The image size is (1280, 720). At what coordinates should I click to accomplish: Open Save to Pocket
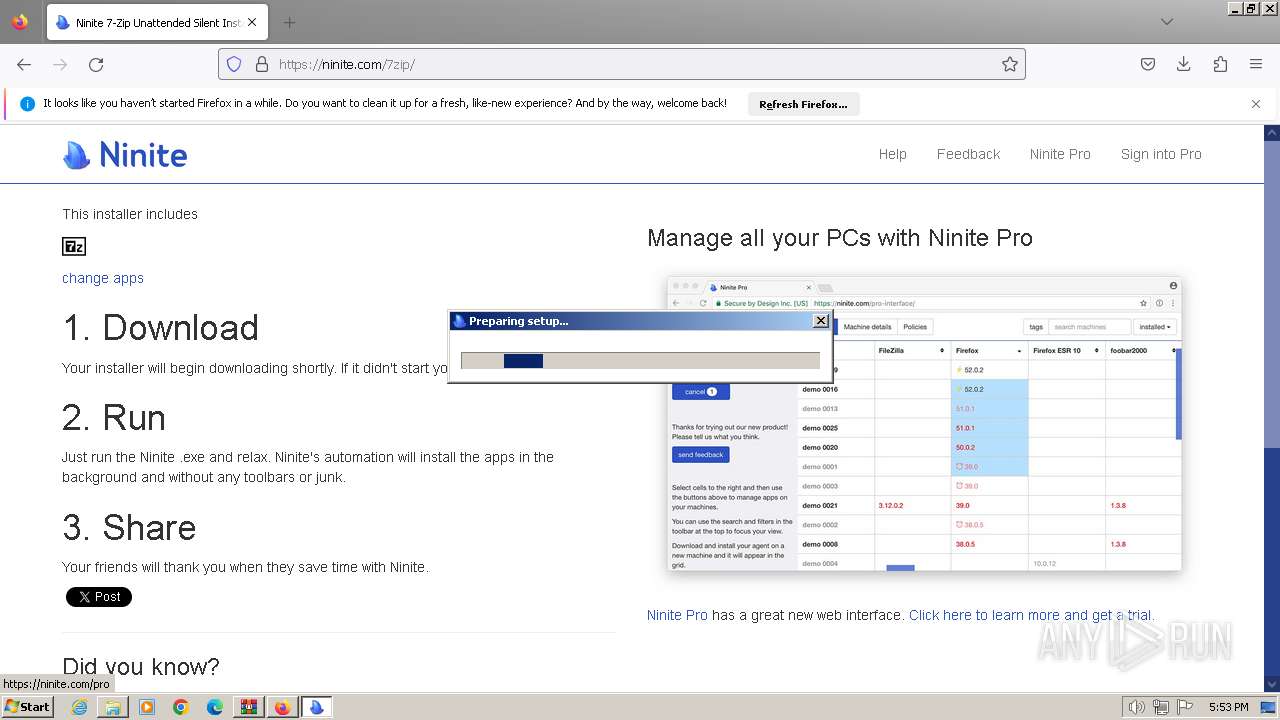click(x=1148, y=64)
